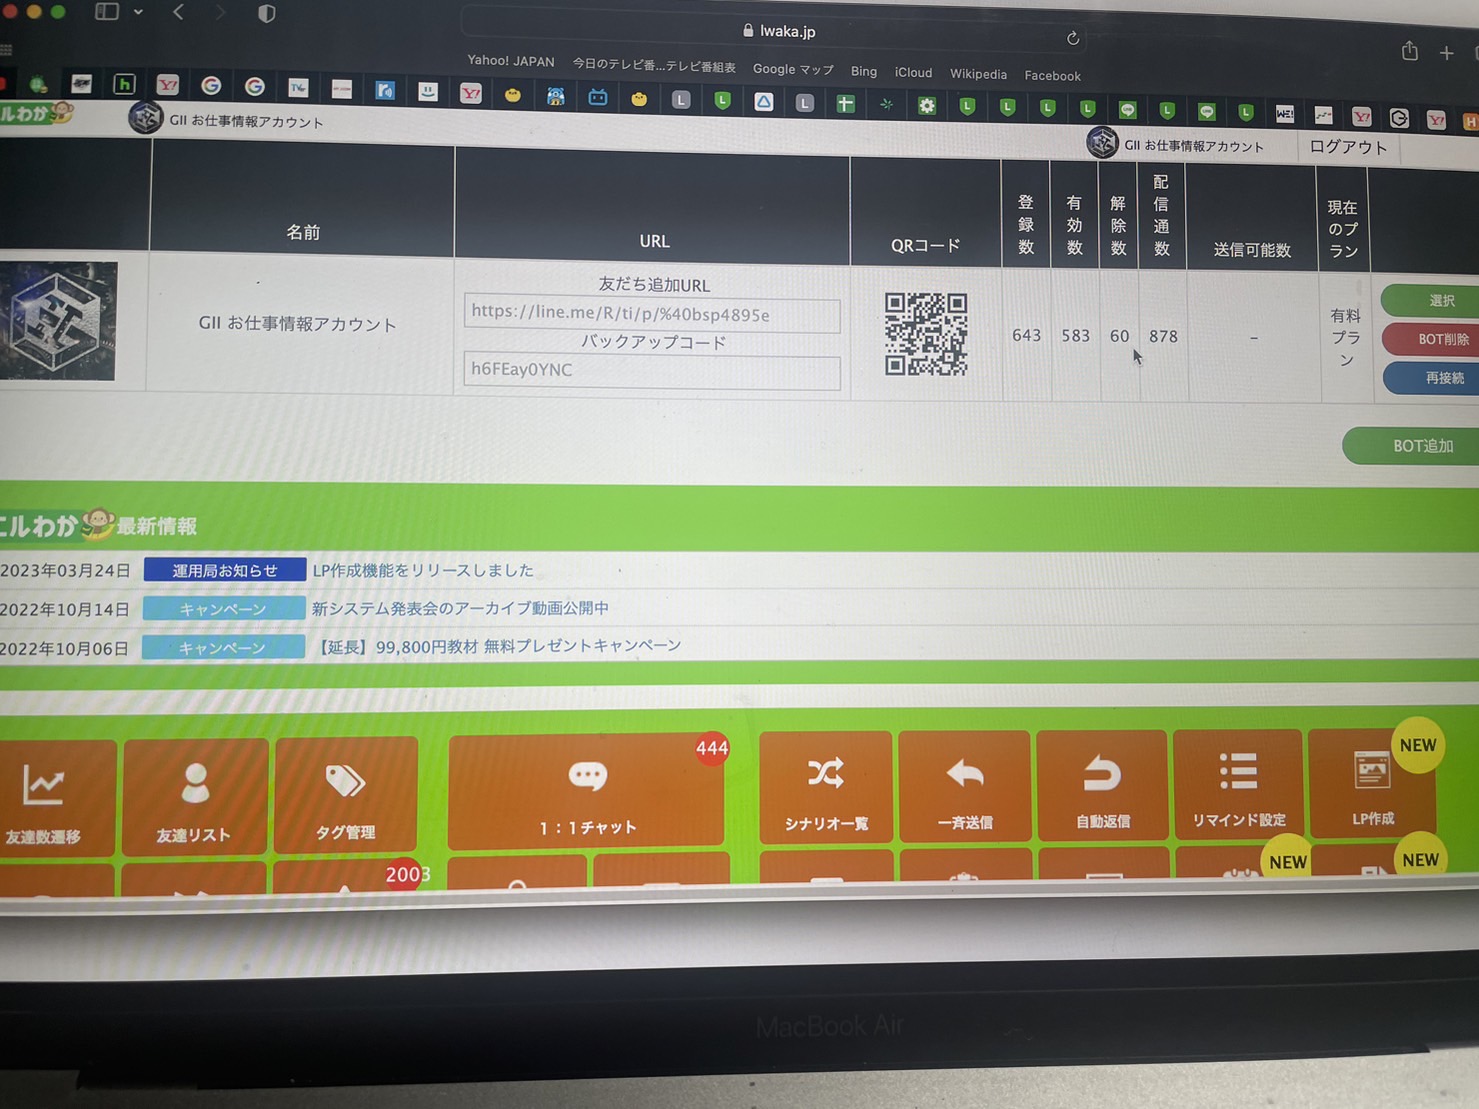Expand the sidebar dropdown chevron in Safari
Image resolution: width=1479 pixels, height=1109 pixels.
point(138,13)
